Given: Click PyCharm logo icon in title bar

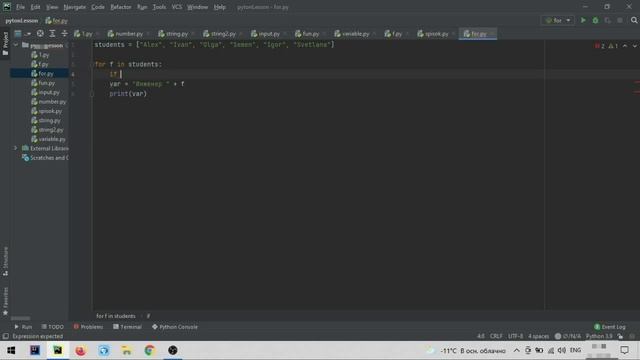Looking at the screenshot, I should tap(7, 7).
